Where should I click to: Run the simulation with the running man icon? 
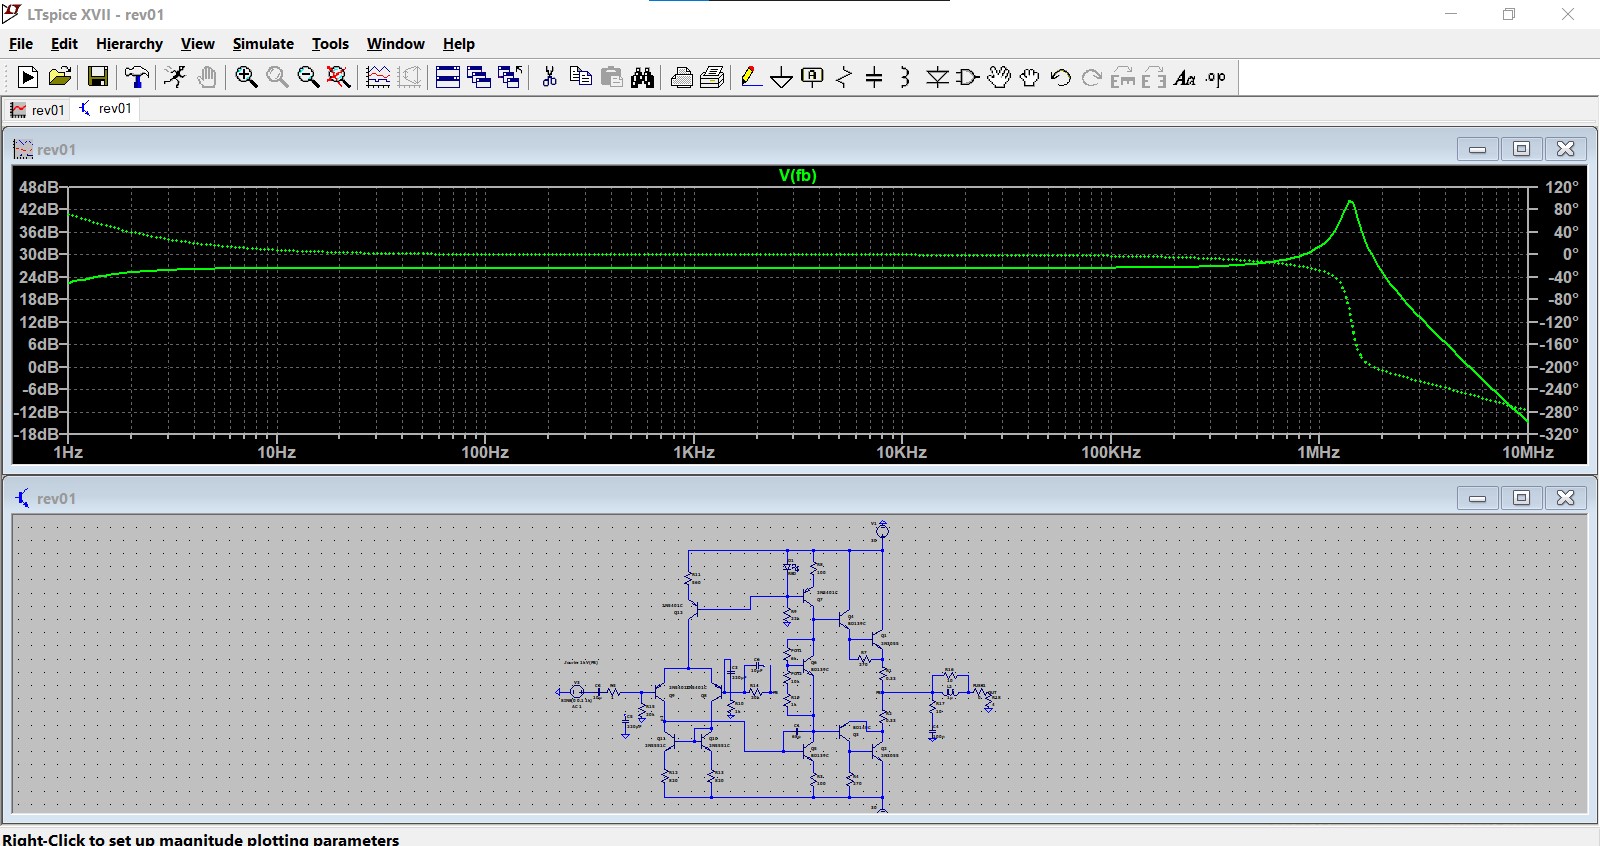175,77
